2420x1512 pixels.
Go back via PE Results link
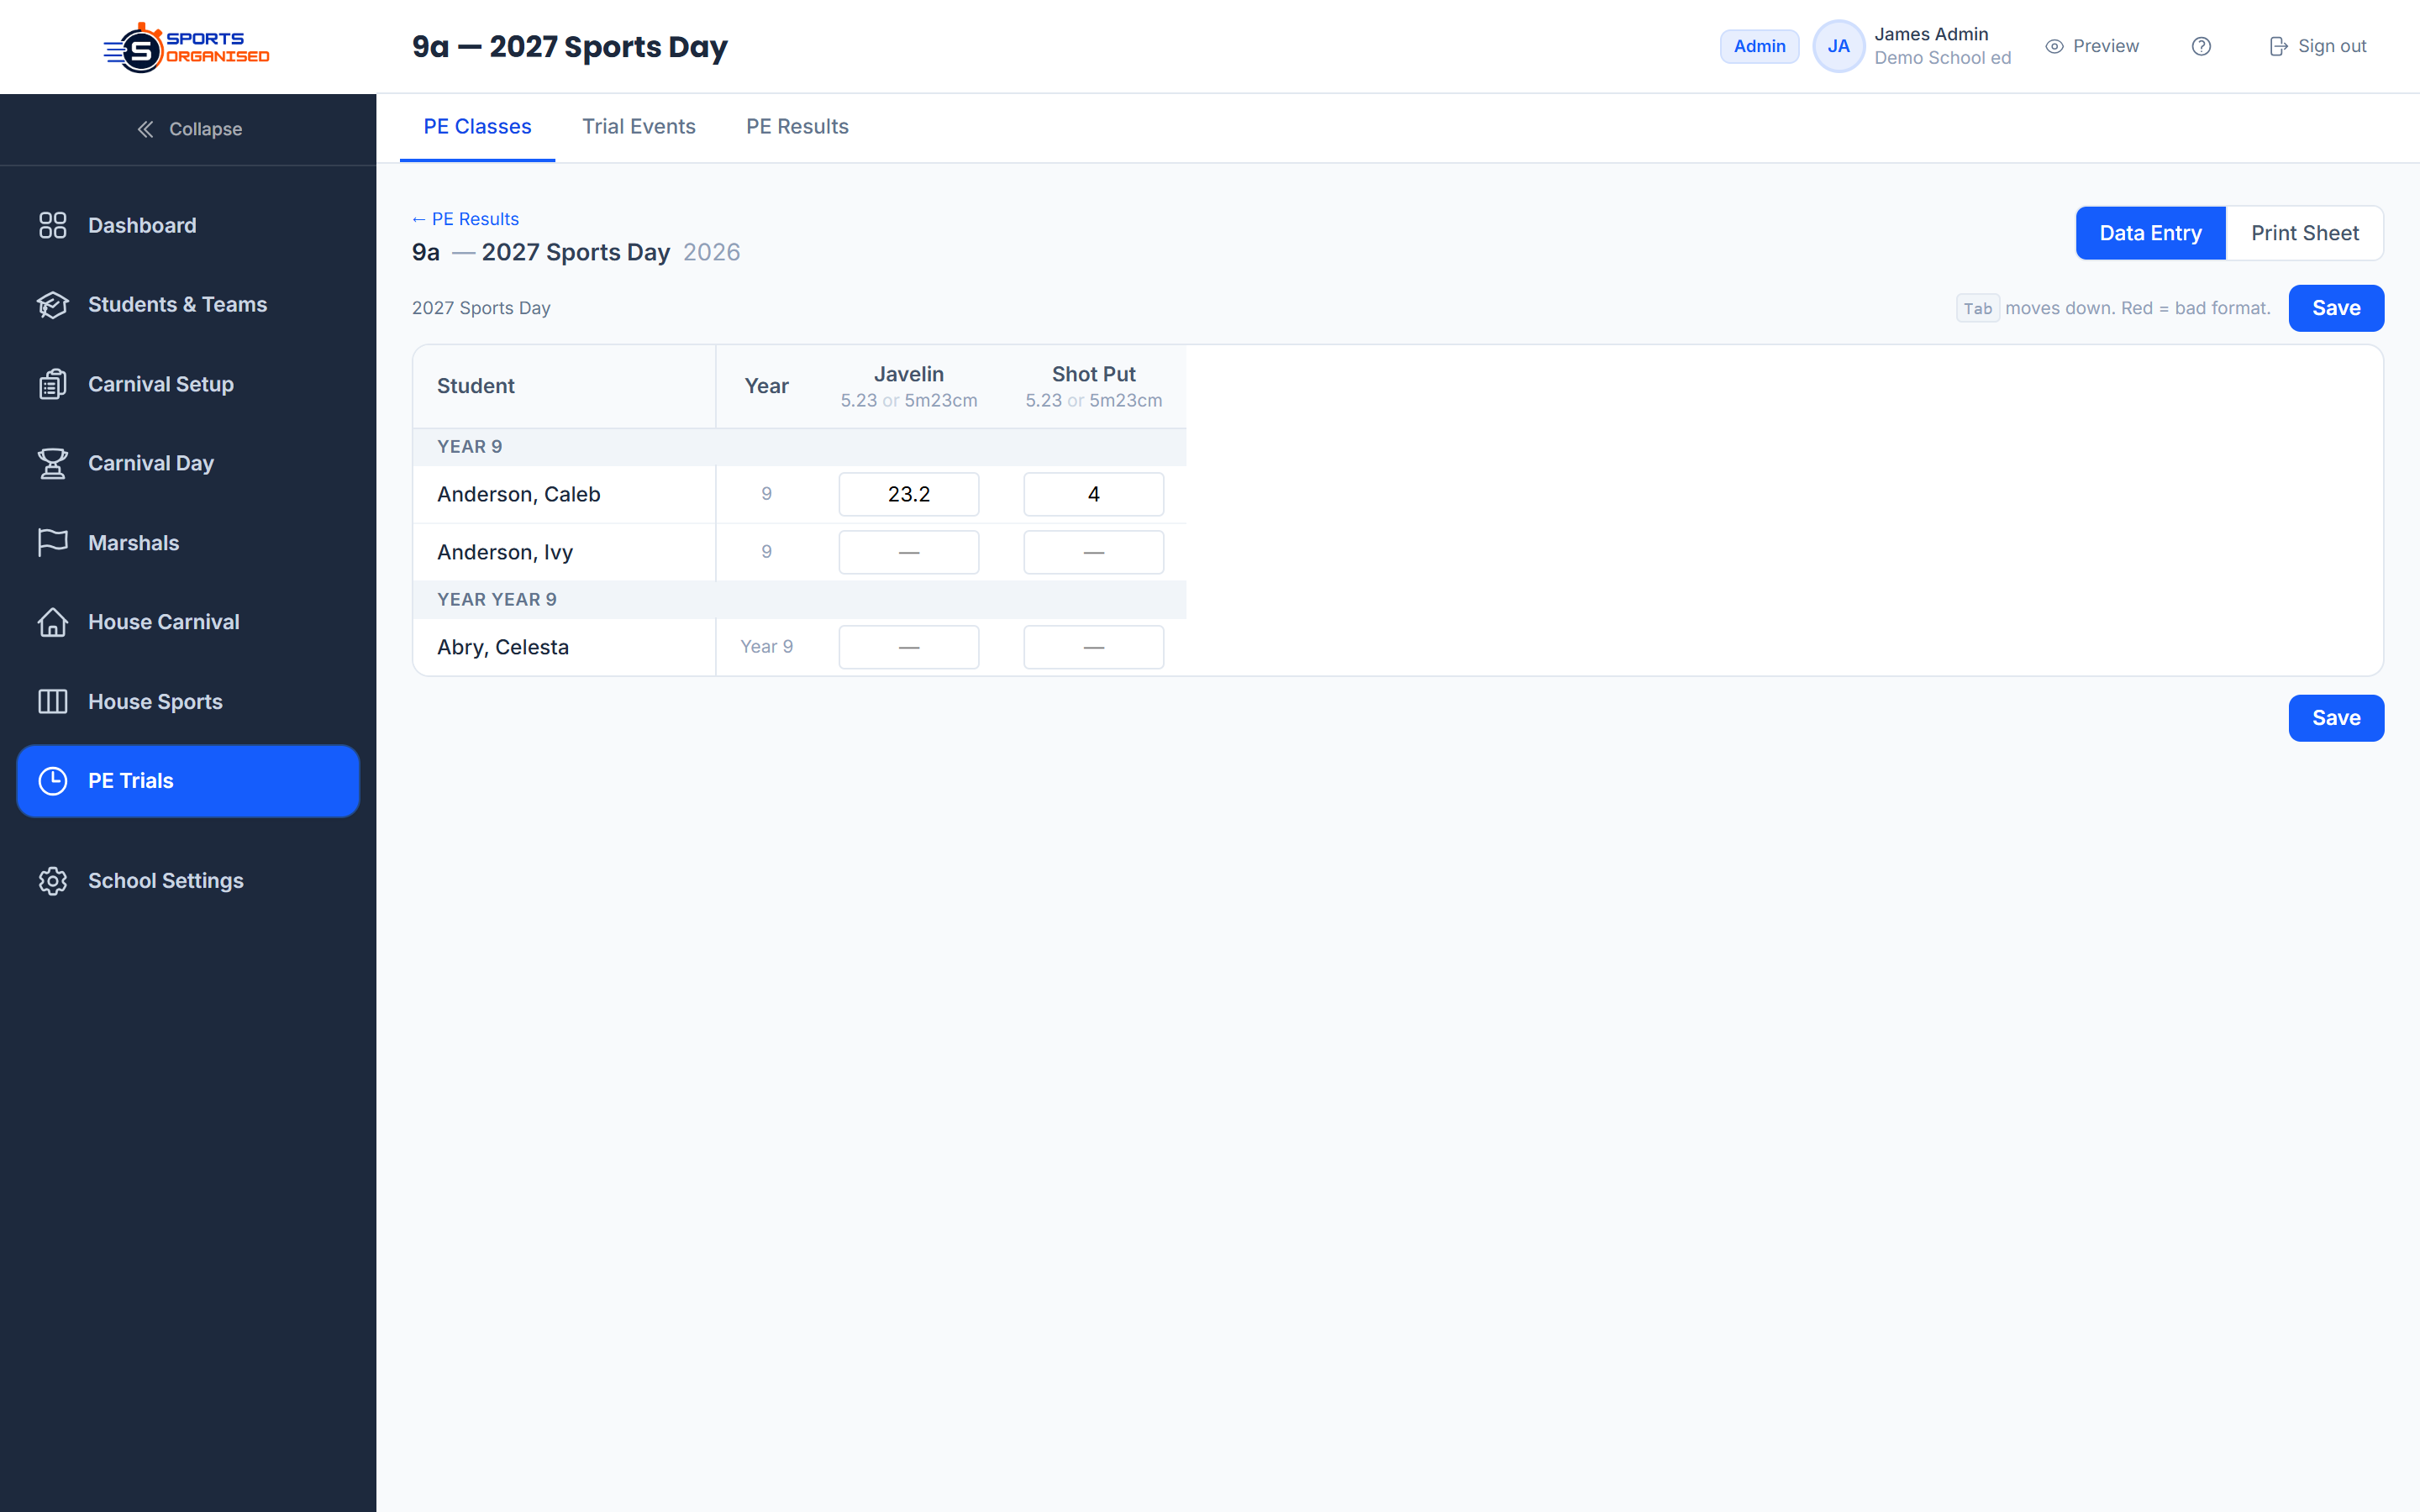click(465, 219)
